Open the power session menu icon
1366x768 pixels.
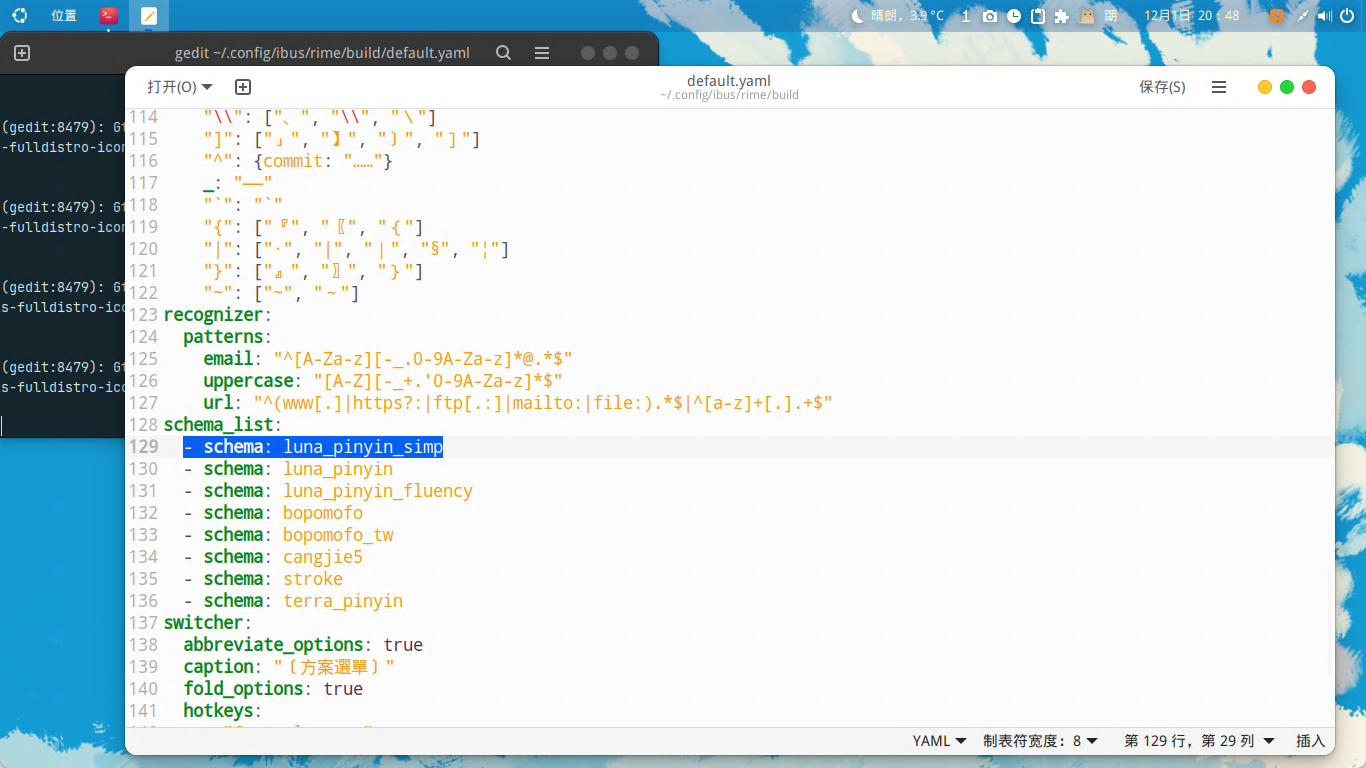pos(1346,15)
